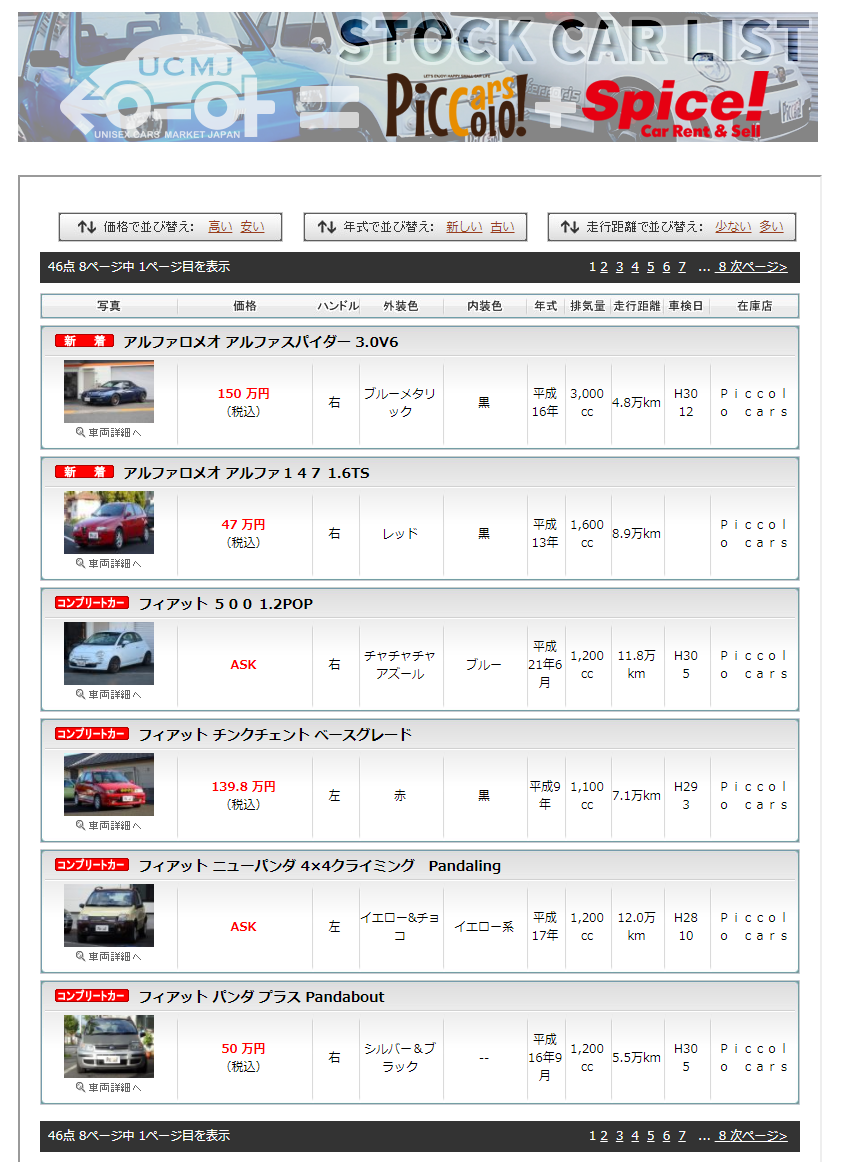
Task: Open the silver Panda Plus Pandabout thumbnail
Action: click(x=109, y=1047)
